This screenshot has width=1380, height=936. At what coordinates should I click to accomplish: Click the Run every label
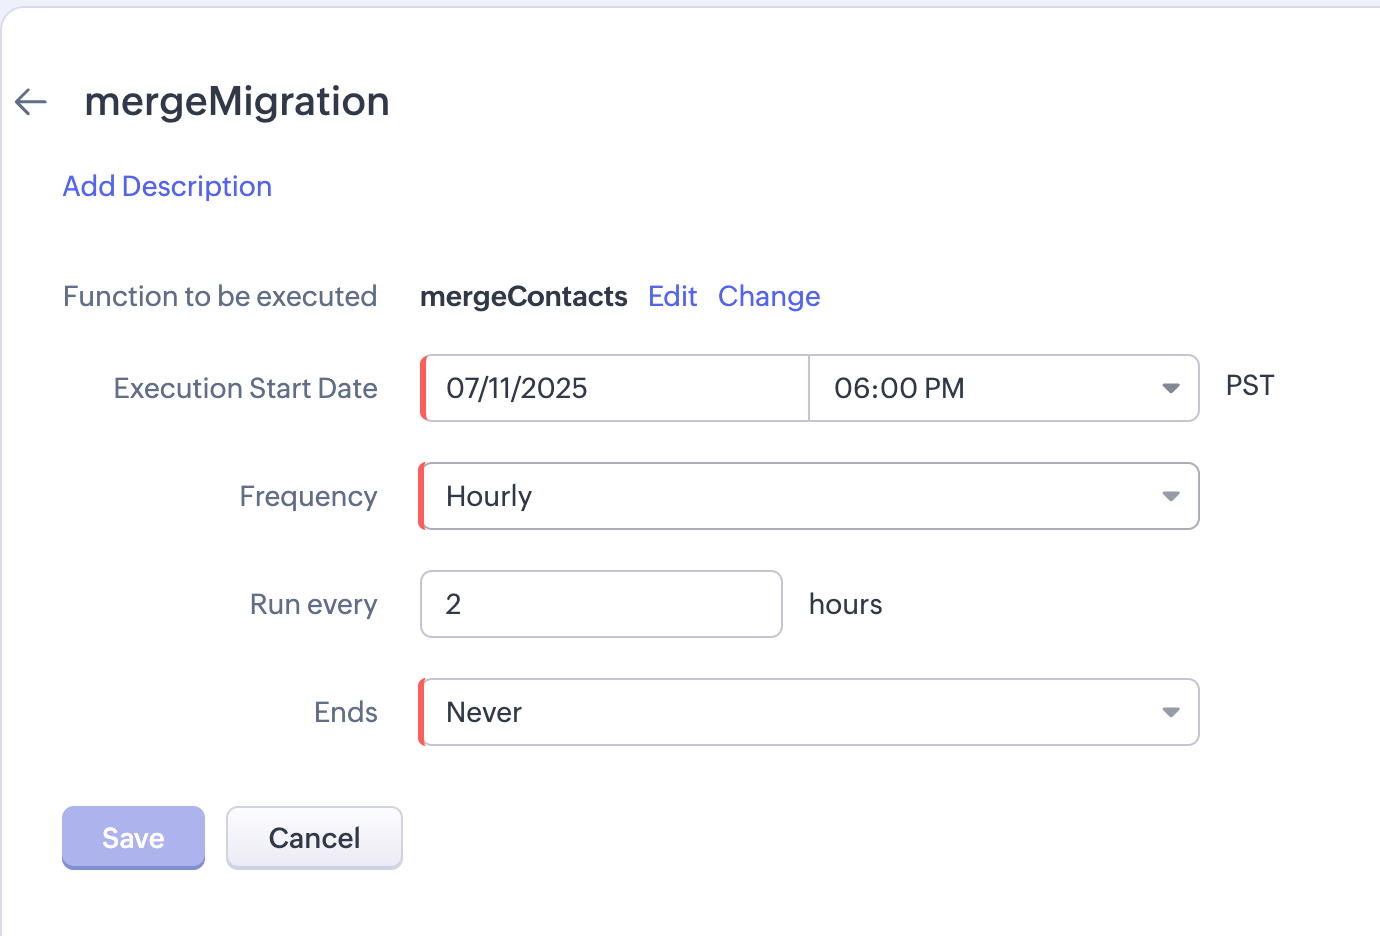click(x=313, y=604)
